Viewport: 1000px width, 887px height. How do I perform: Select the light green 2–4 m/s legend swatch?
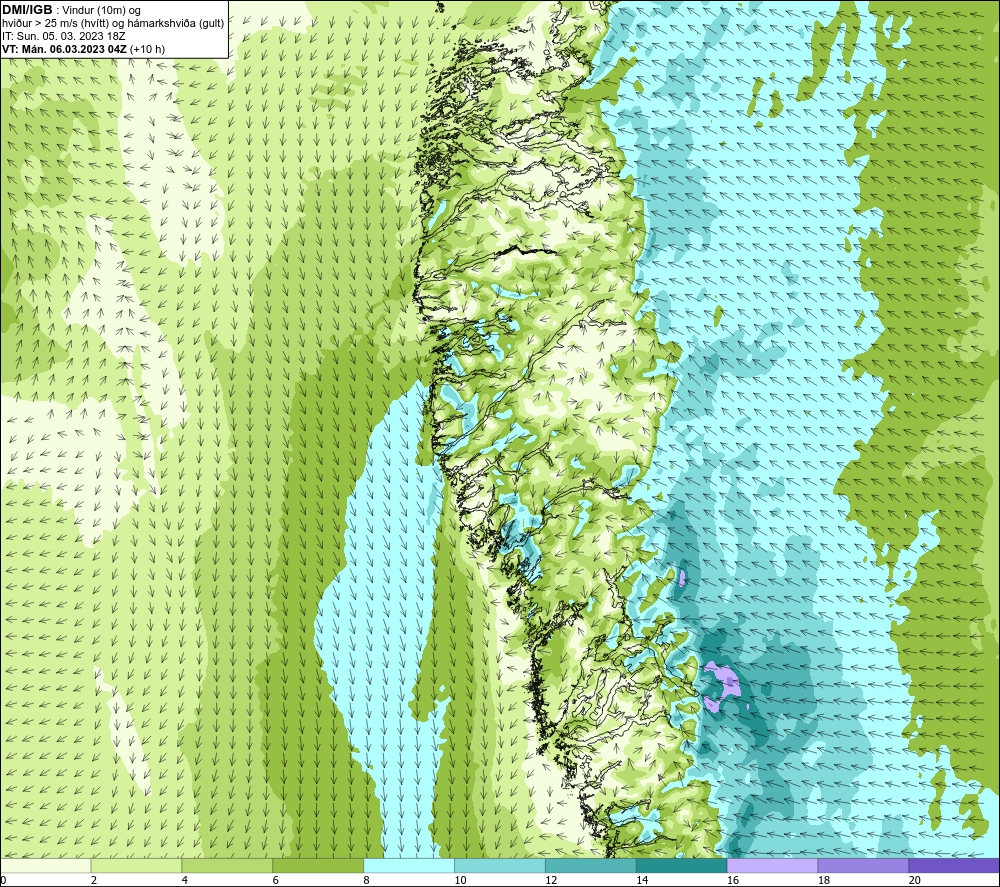136,865
